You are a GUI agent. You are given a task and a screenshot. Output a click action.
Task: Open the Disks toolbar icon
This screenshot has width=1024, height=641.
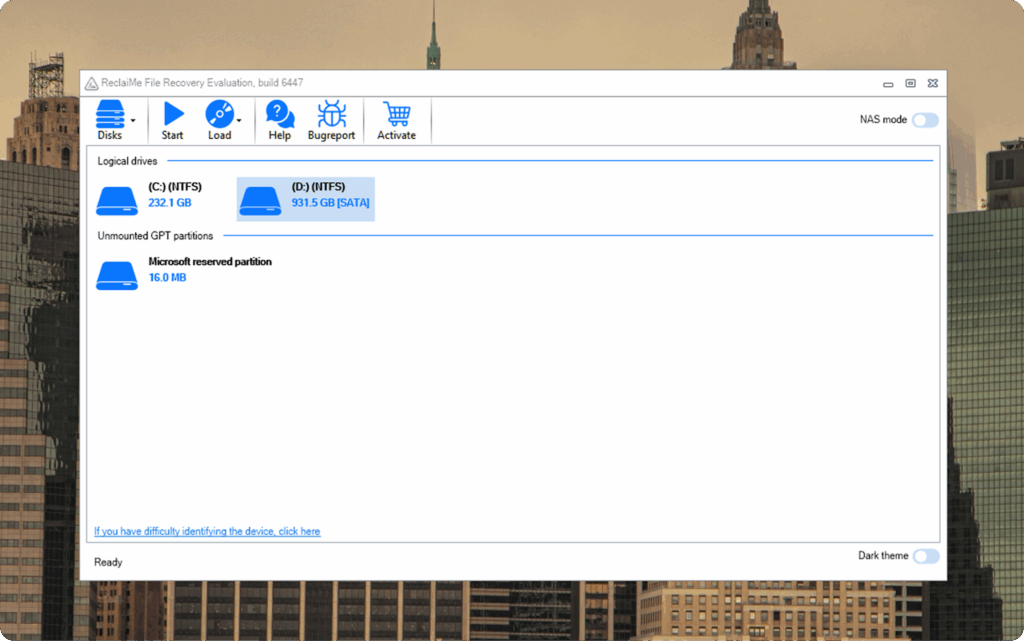click(110, 114)
